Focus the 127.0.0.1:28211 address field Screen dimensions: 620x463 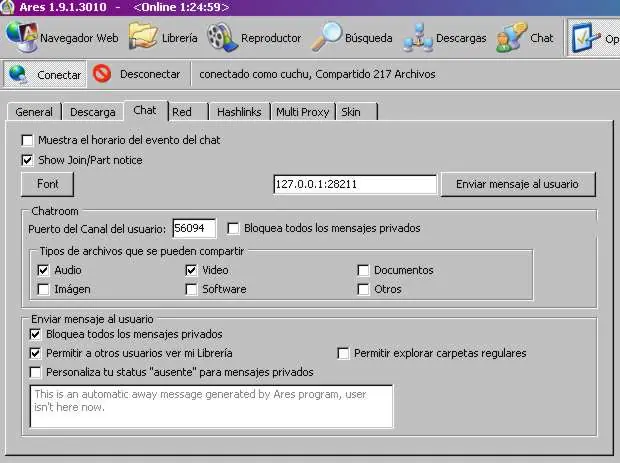pyautogui.click(x=355, y=184)
